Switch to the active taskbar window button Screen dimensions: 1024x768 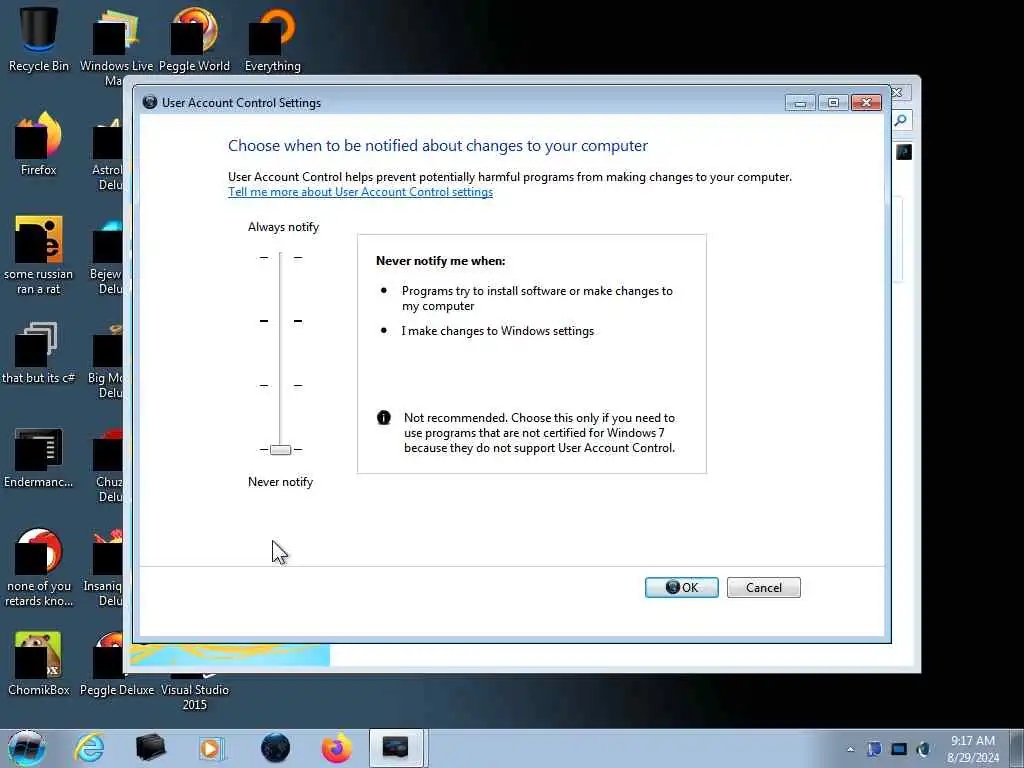(398, 748)
